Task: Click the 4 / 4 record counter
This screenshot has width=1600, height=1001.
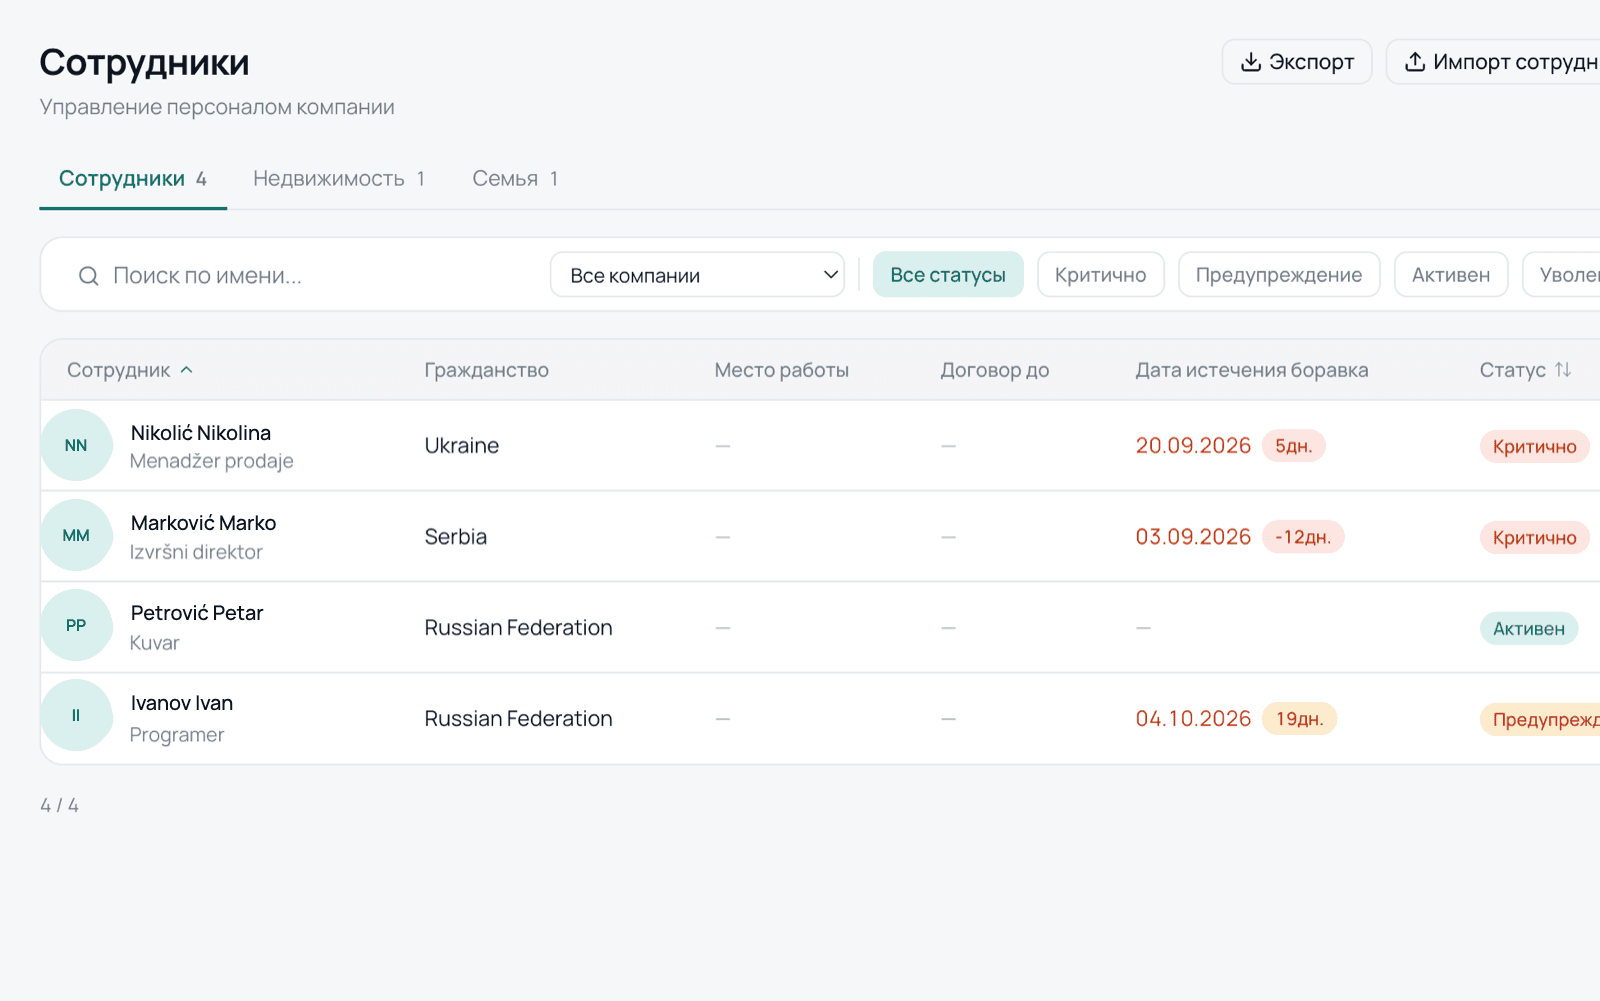Action: (x=60, y=806)
